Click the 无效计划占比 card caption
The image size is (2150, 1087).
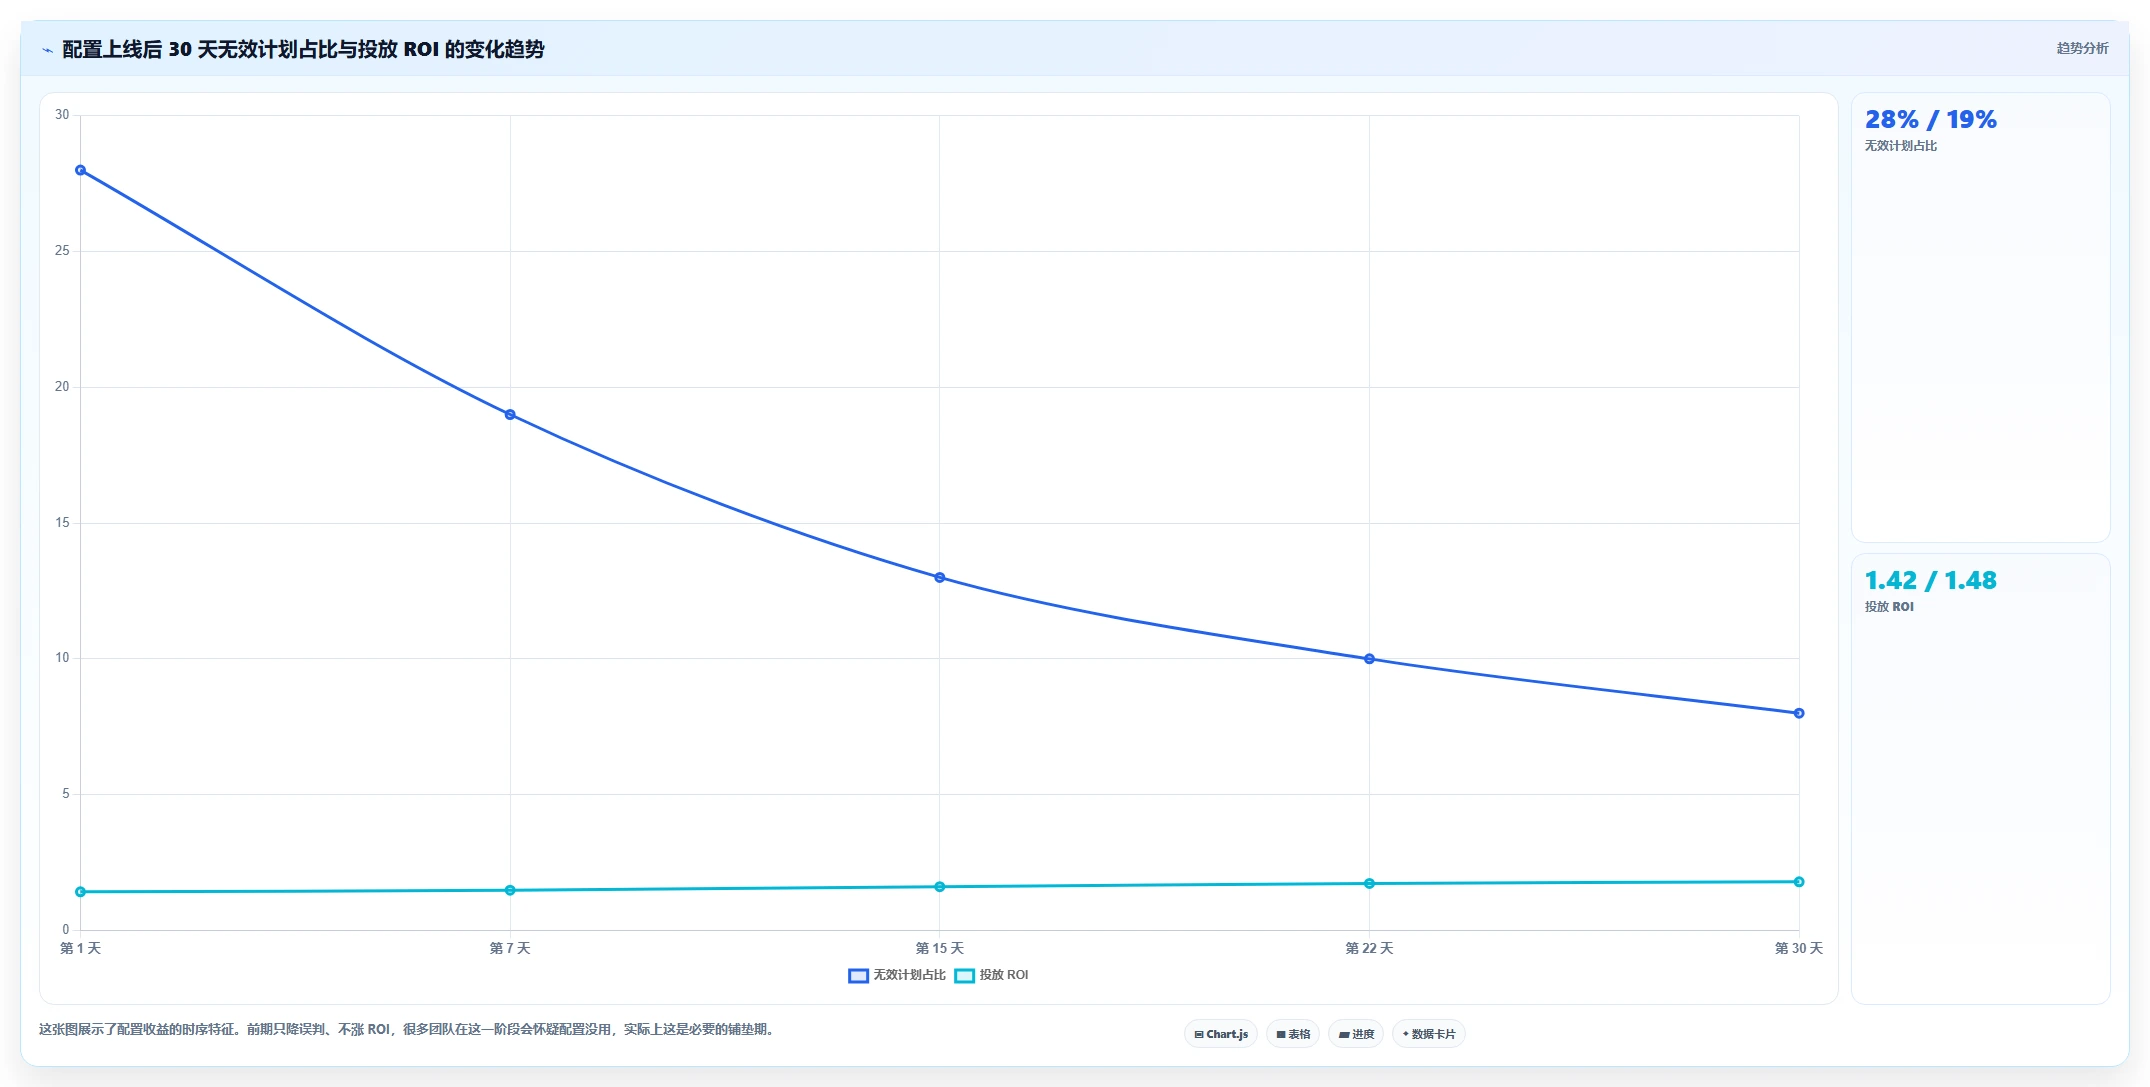pyautogui.click(x=1900, y=146)
